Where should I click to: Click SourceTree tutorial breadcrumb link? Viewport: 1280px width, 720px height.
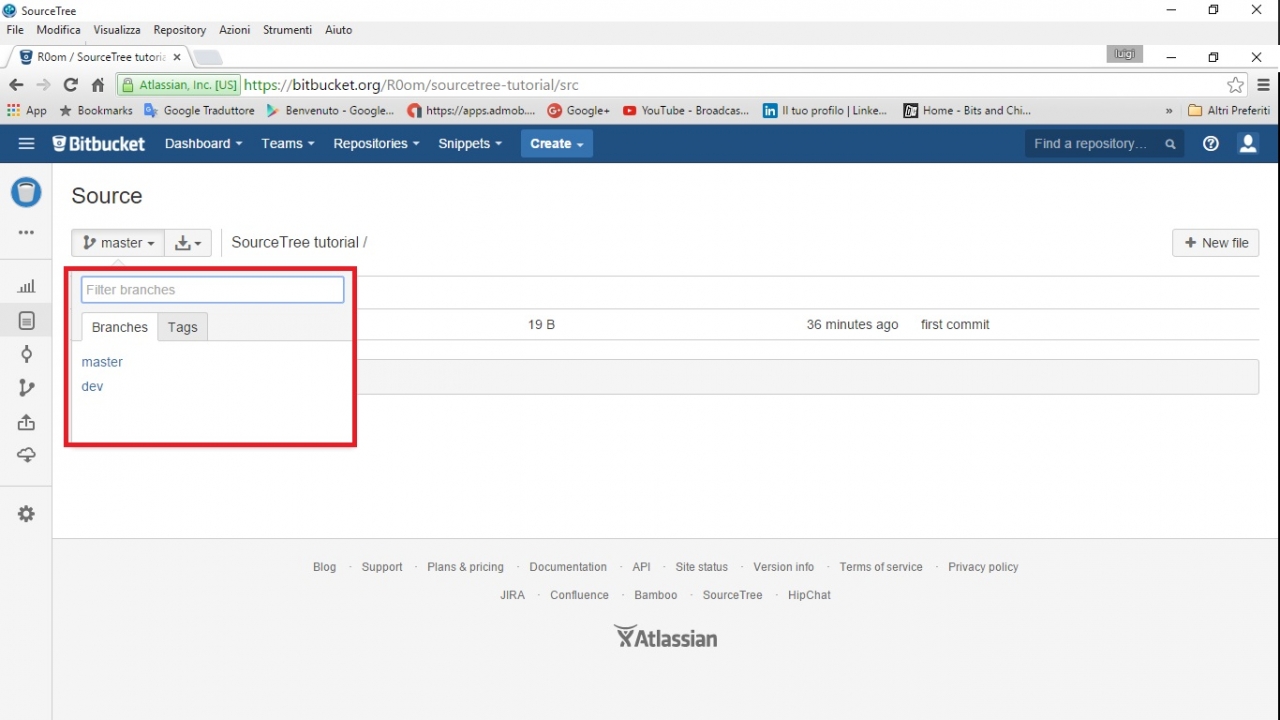coord(295,242)
